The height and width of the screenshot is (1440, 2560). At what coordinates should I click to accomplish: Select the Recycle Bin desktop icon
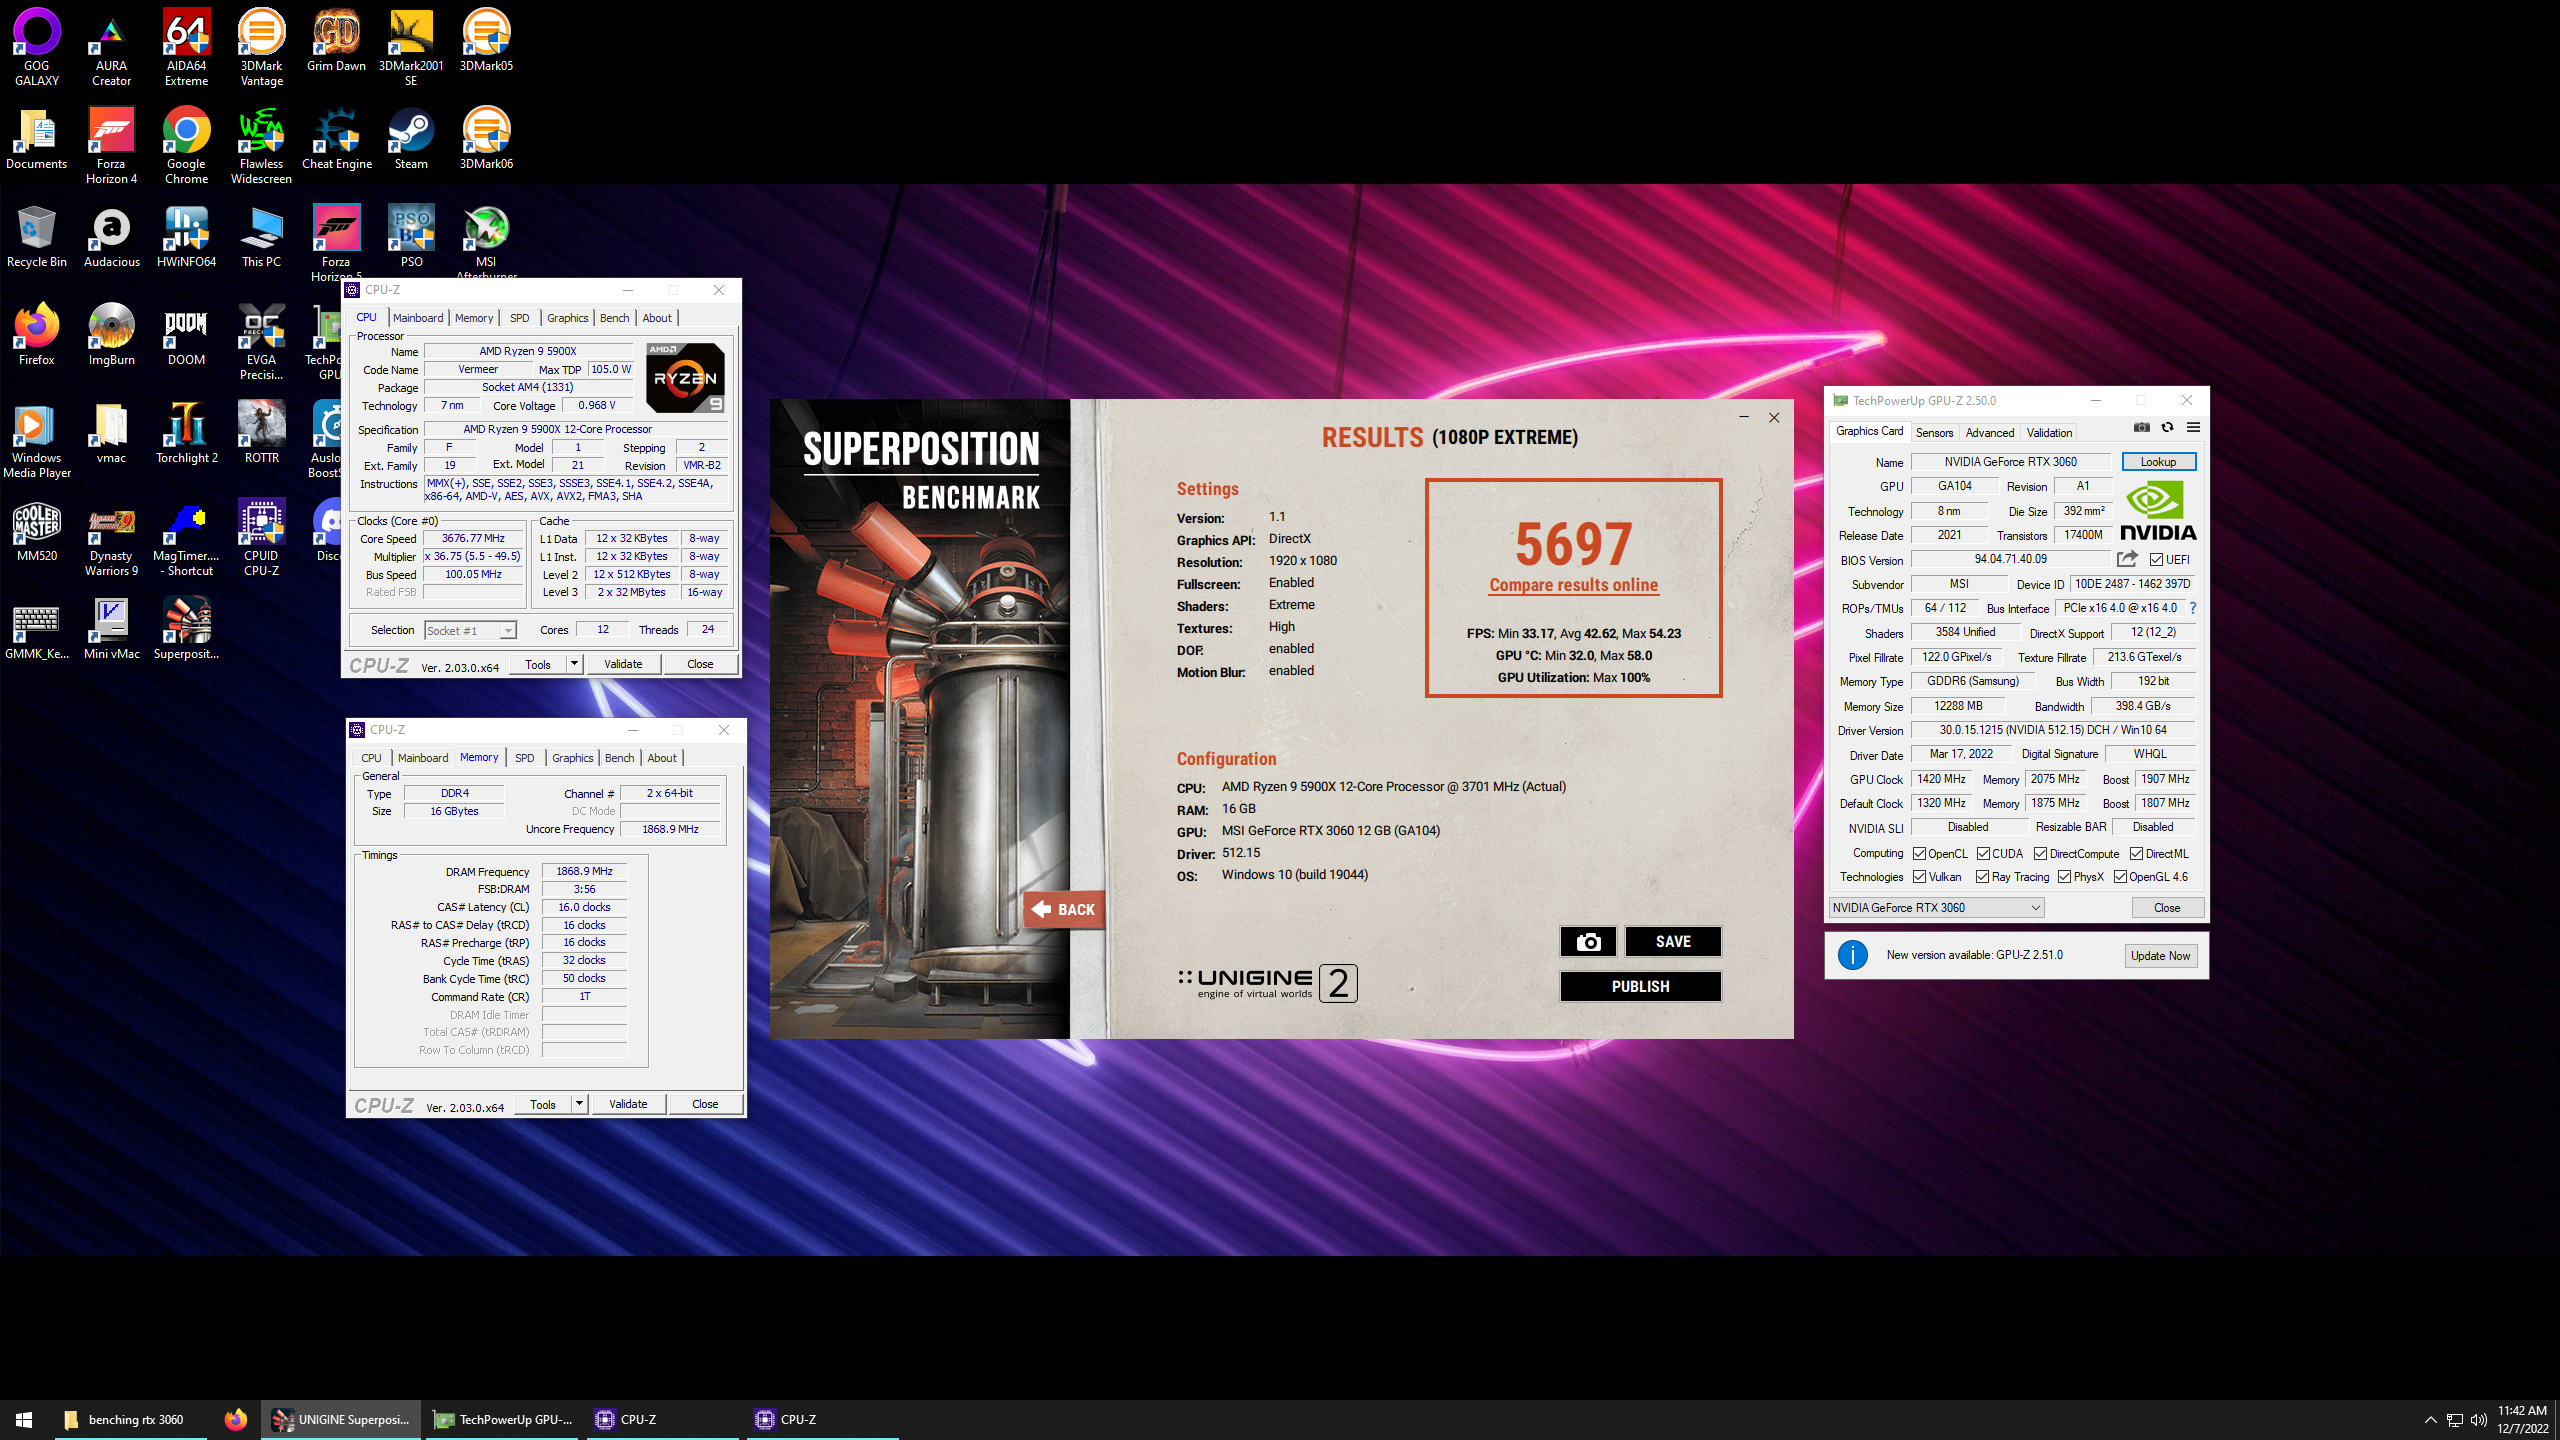(x=37, y=236)
